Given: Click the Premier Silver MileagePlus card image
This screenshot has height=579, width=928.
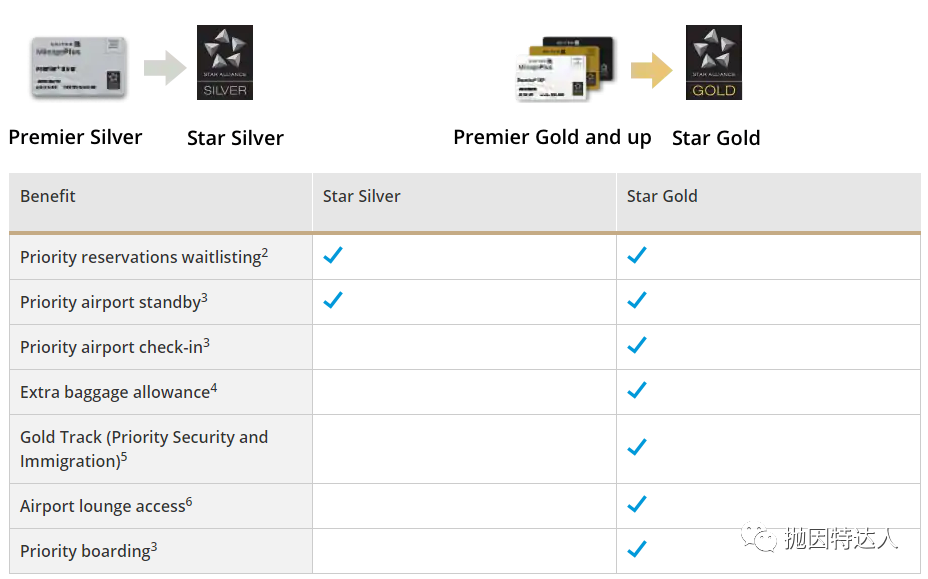Looking at the screenshot, I should tap(77, 68).
